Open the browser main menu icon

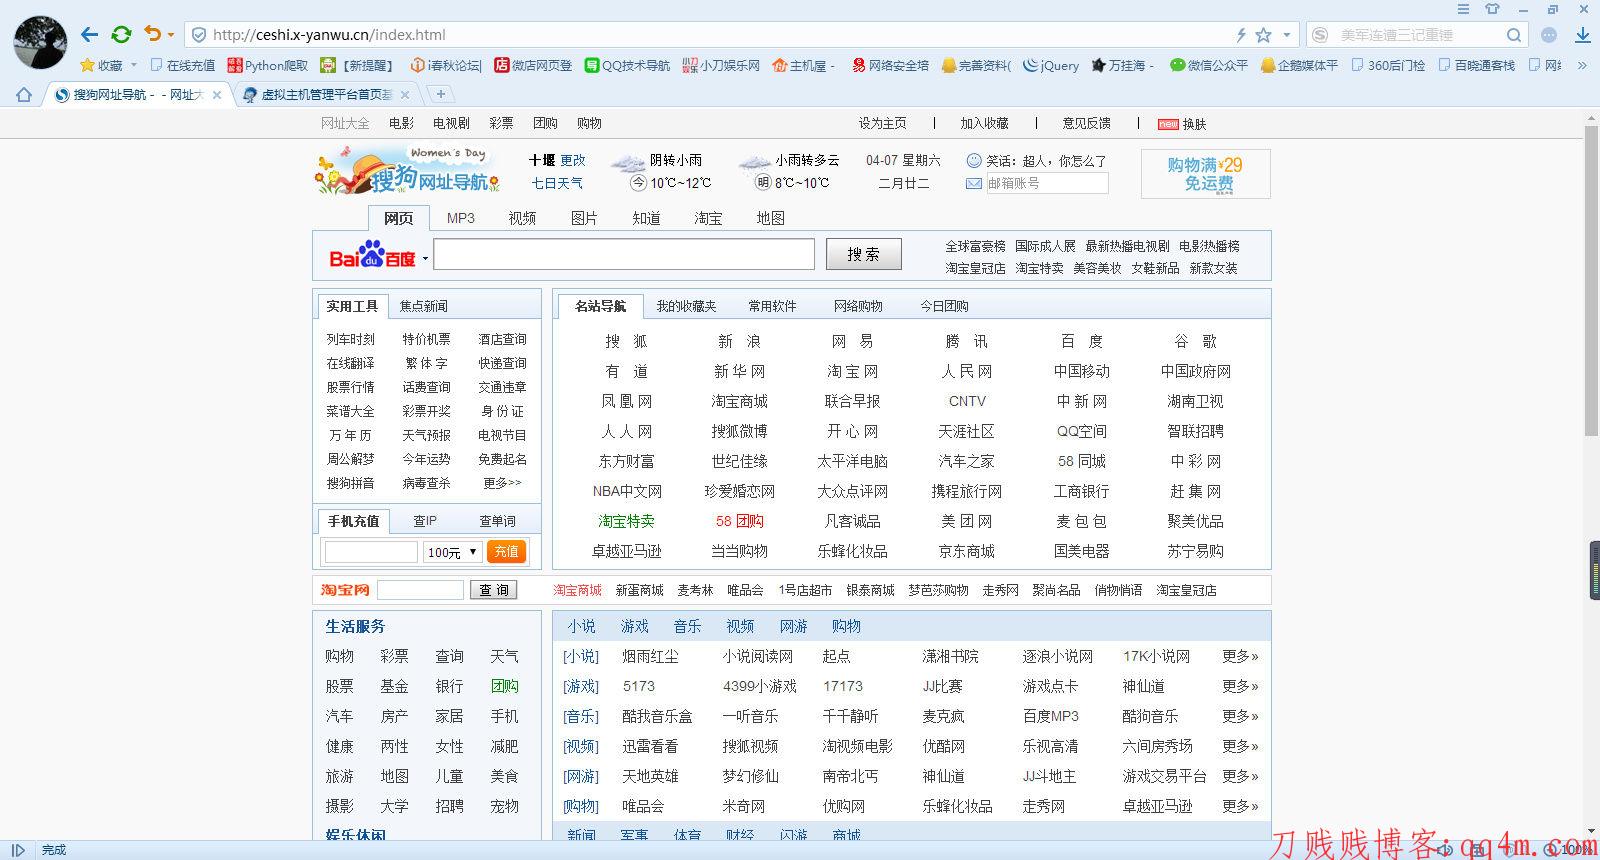pyautogui.click(x=1463, y=9)
